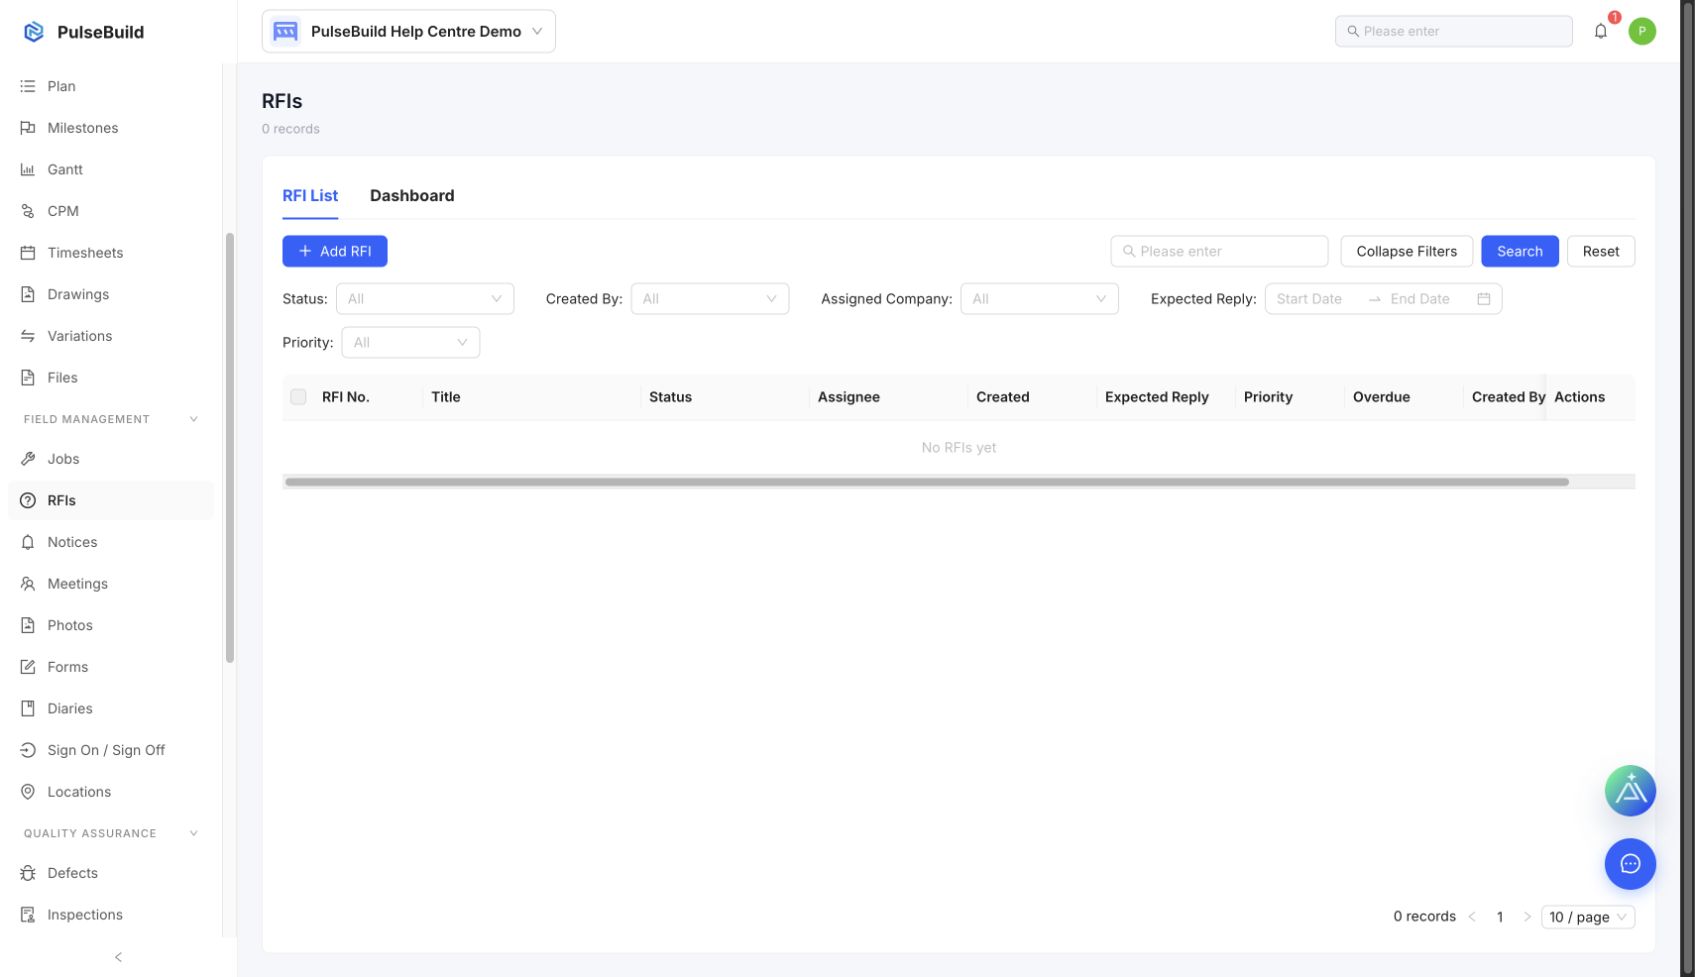1695x977 pixels.
Task: Open the Priority filter dropdown
Action: tap(410, 343)
